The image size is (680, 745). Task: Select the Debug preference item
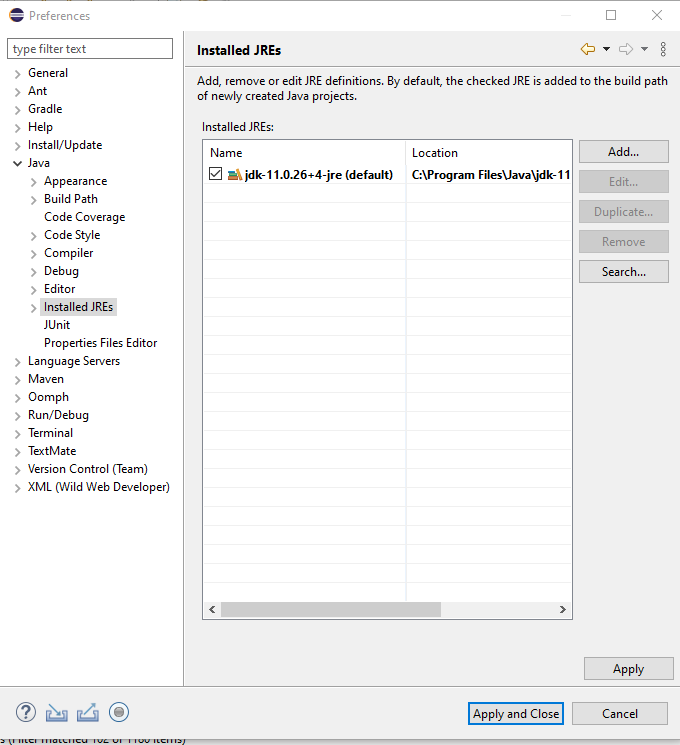[61, 271]
